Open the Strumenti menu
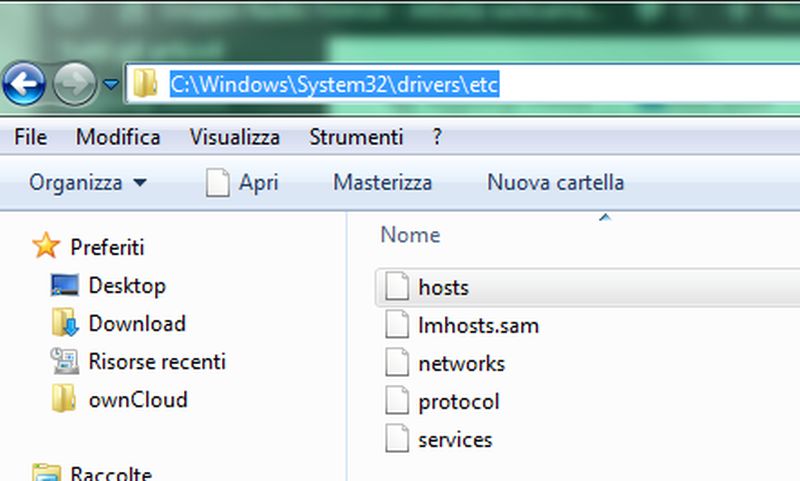 [356, 137]
